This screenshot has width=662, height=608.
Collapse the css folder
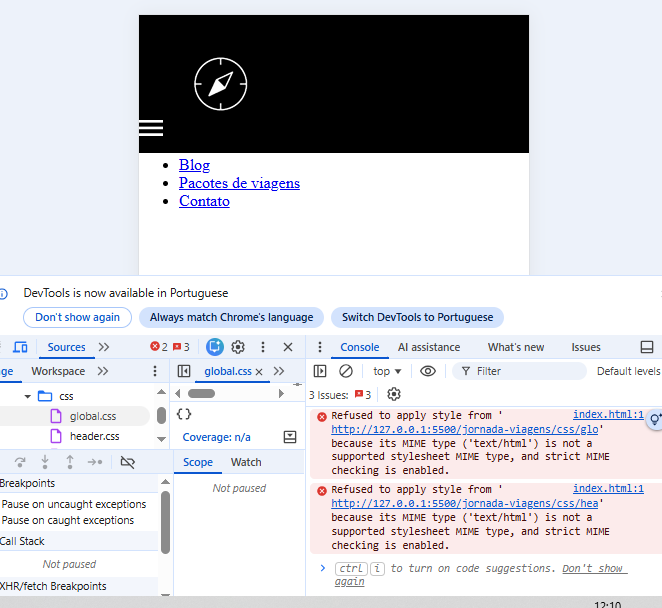coord(28,396)
